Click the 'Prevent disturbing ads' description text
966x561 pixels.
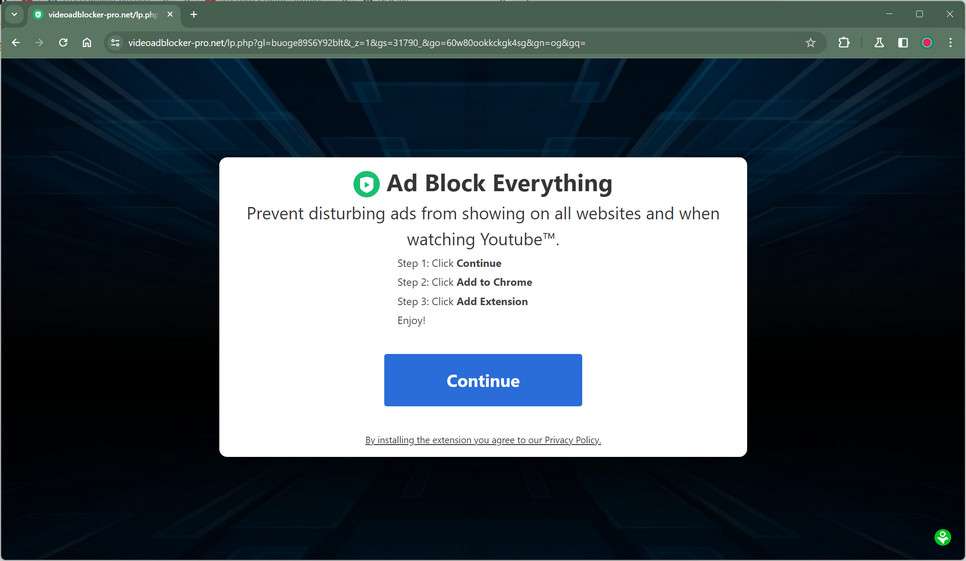482,226
